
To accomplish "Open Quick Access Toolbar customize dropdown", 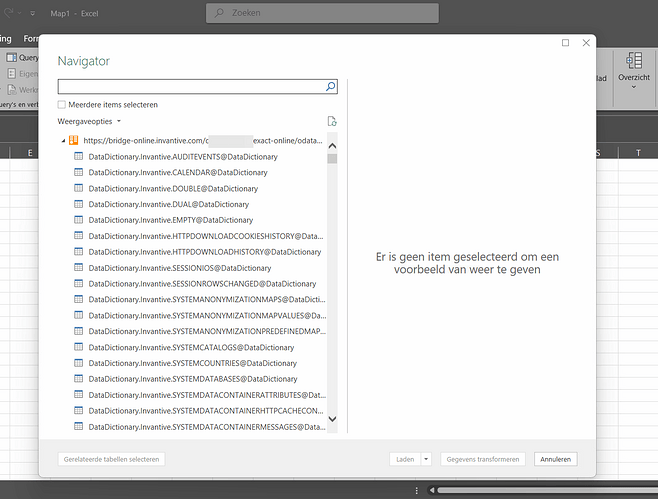I will [33, 13].
